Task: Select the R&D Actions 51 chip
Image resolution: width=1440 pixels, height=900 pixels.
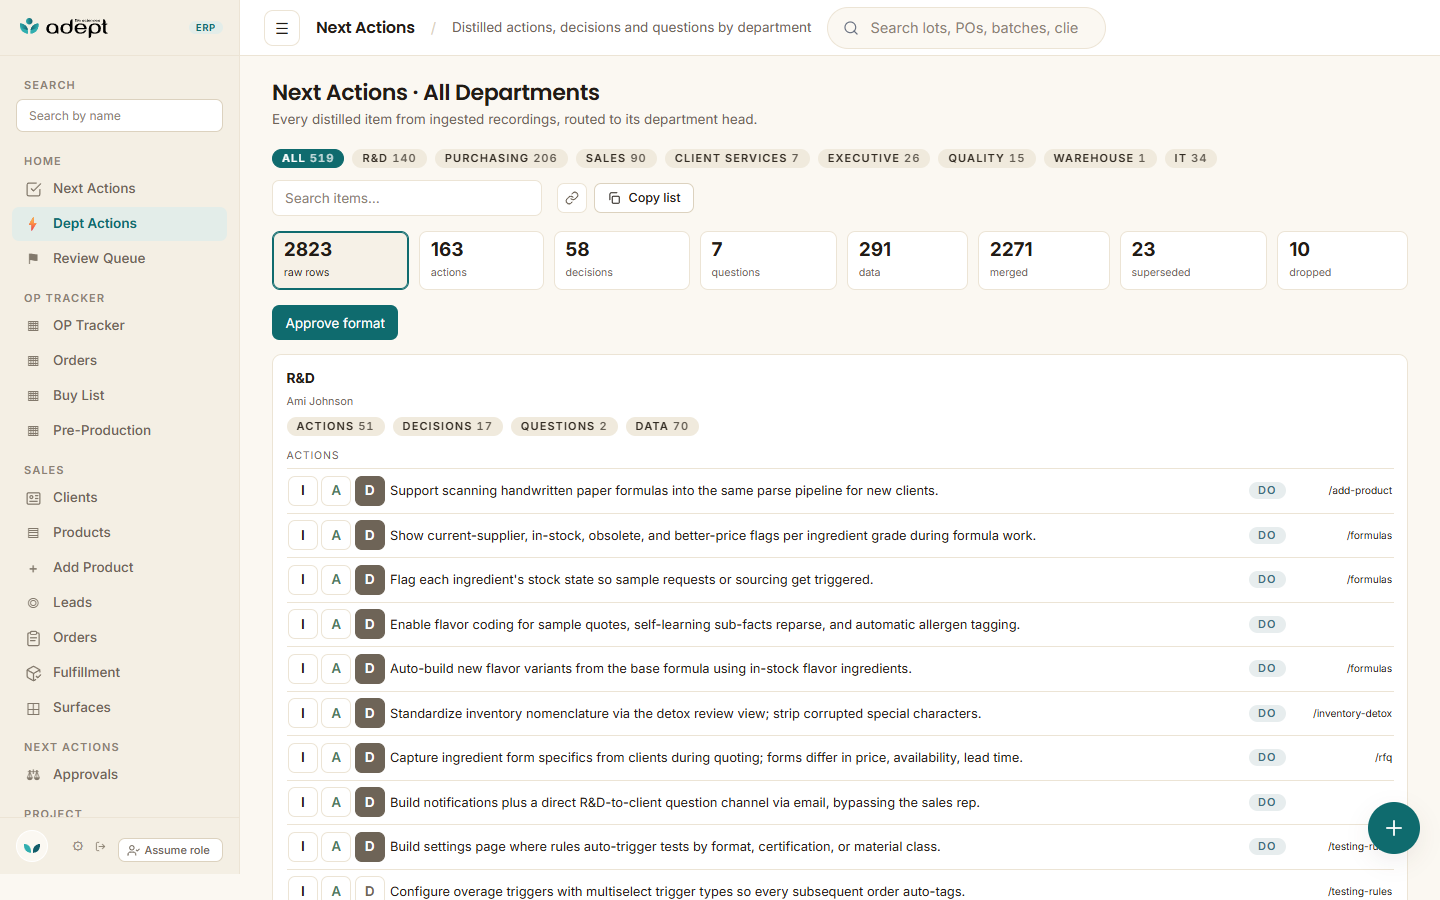Action: 335,426
